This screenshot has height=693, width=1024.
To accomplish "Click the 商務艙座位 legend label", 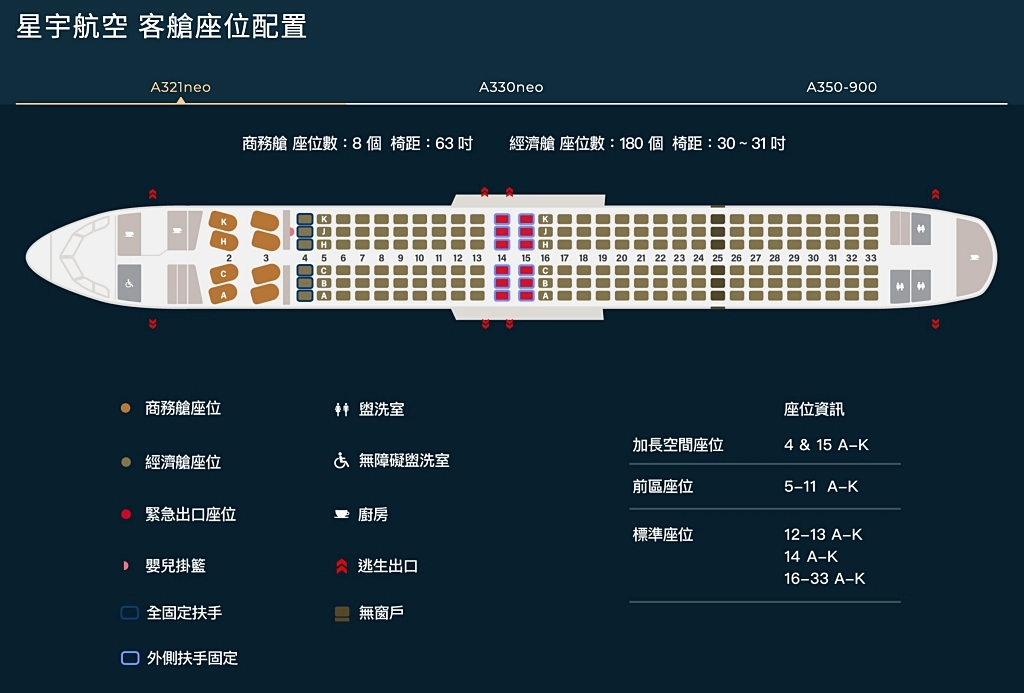I will coord(183,408).
